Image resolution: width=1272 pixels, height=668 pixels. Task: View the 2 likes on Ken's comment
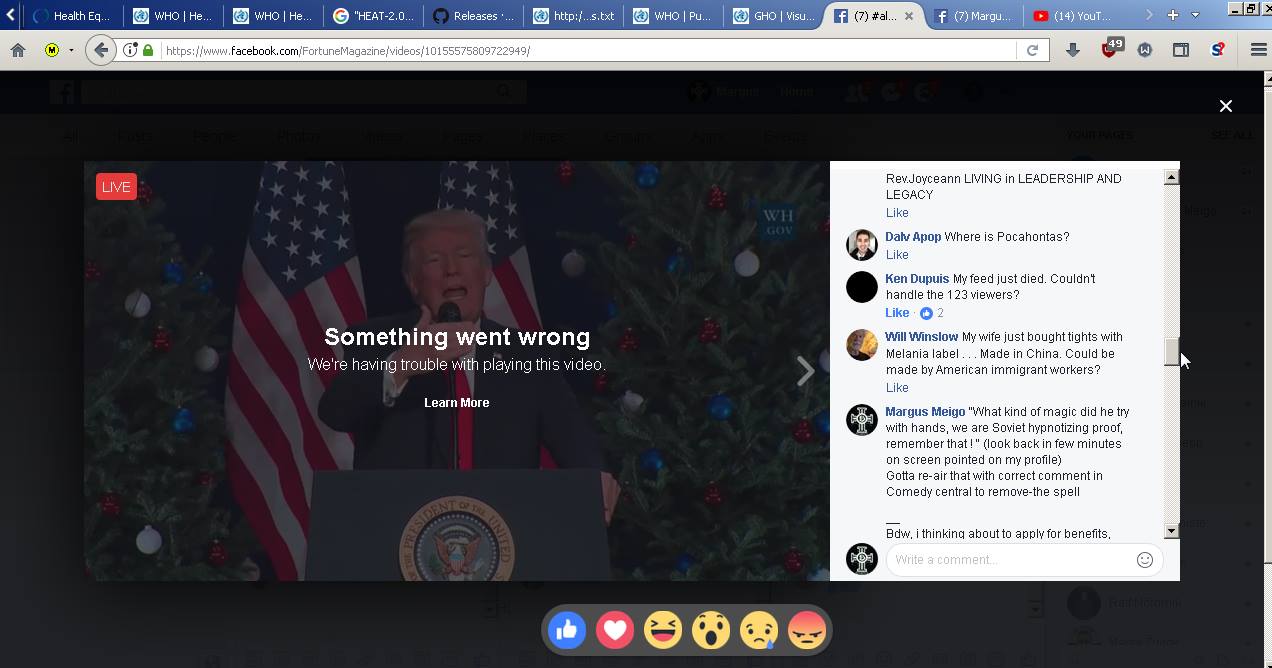[931, 313]
